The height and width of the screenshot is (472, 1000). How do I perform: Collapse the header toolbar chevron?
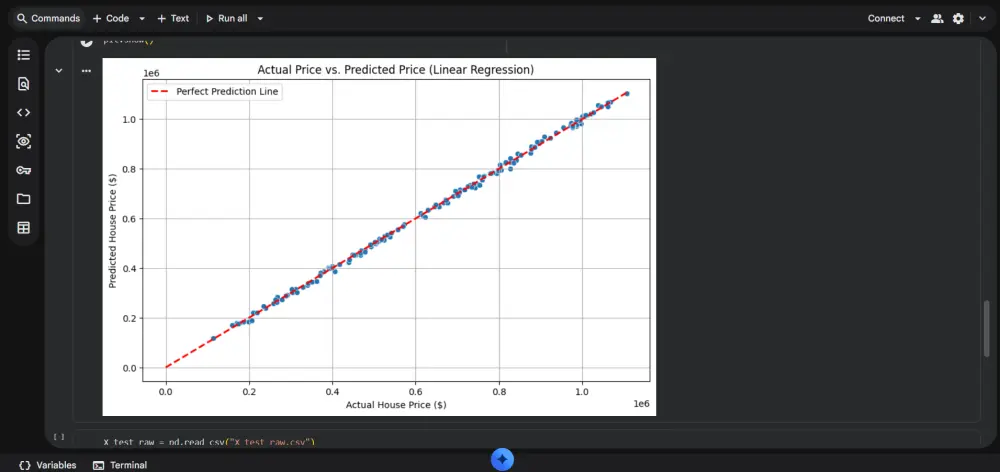[x=982, y=18]
